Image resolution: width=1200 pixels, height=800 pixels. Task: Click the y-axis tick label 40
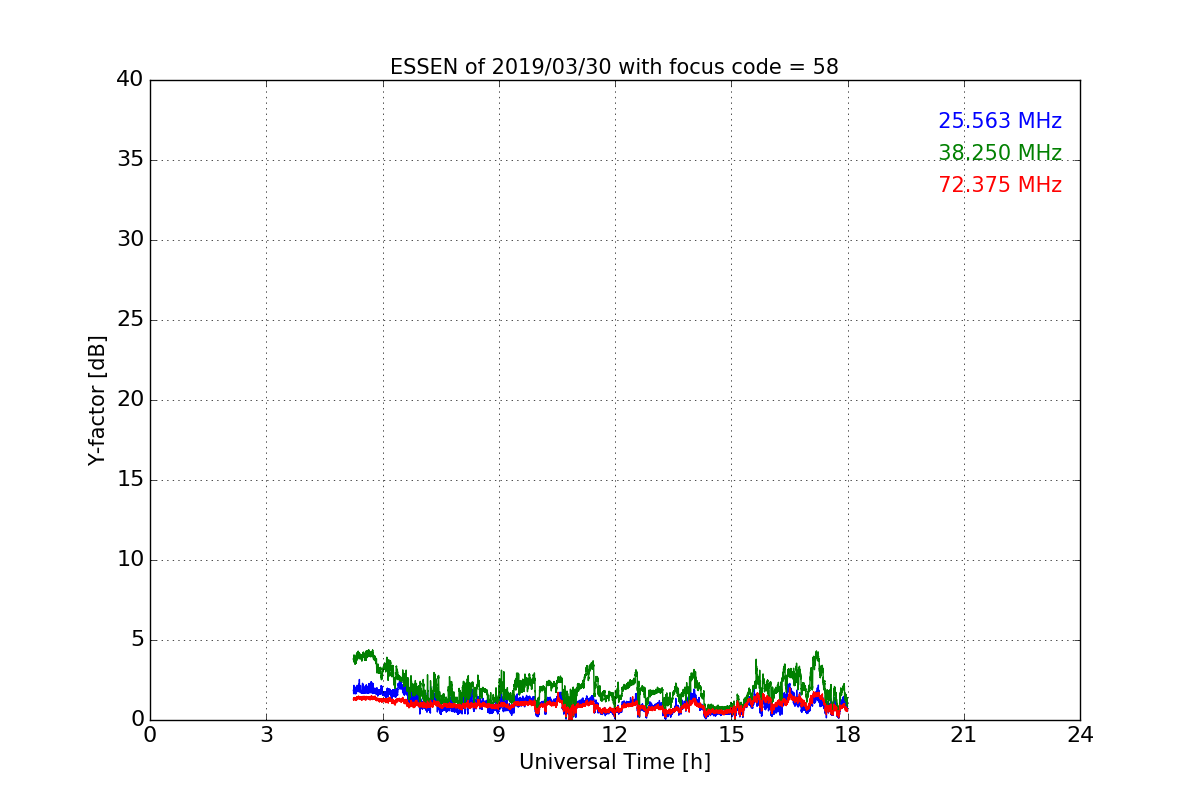point(130,80)
